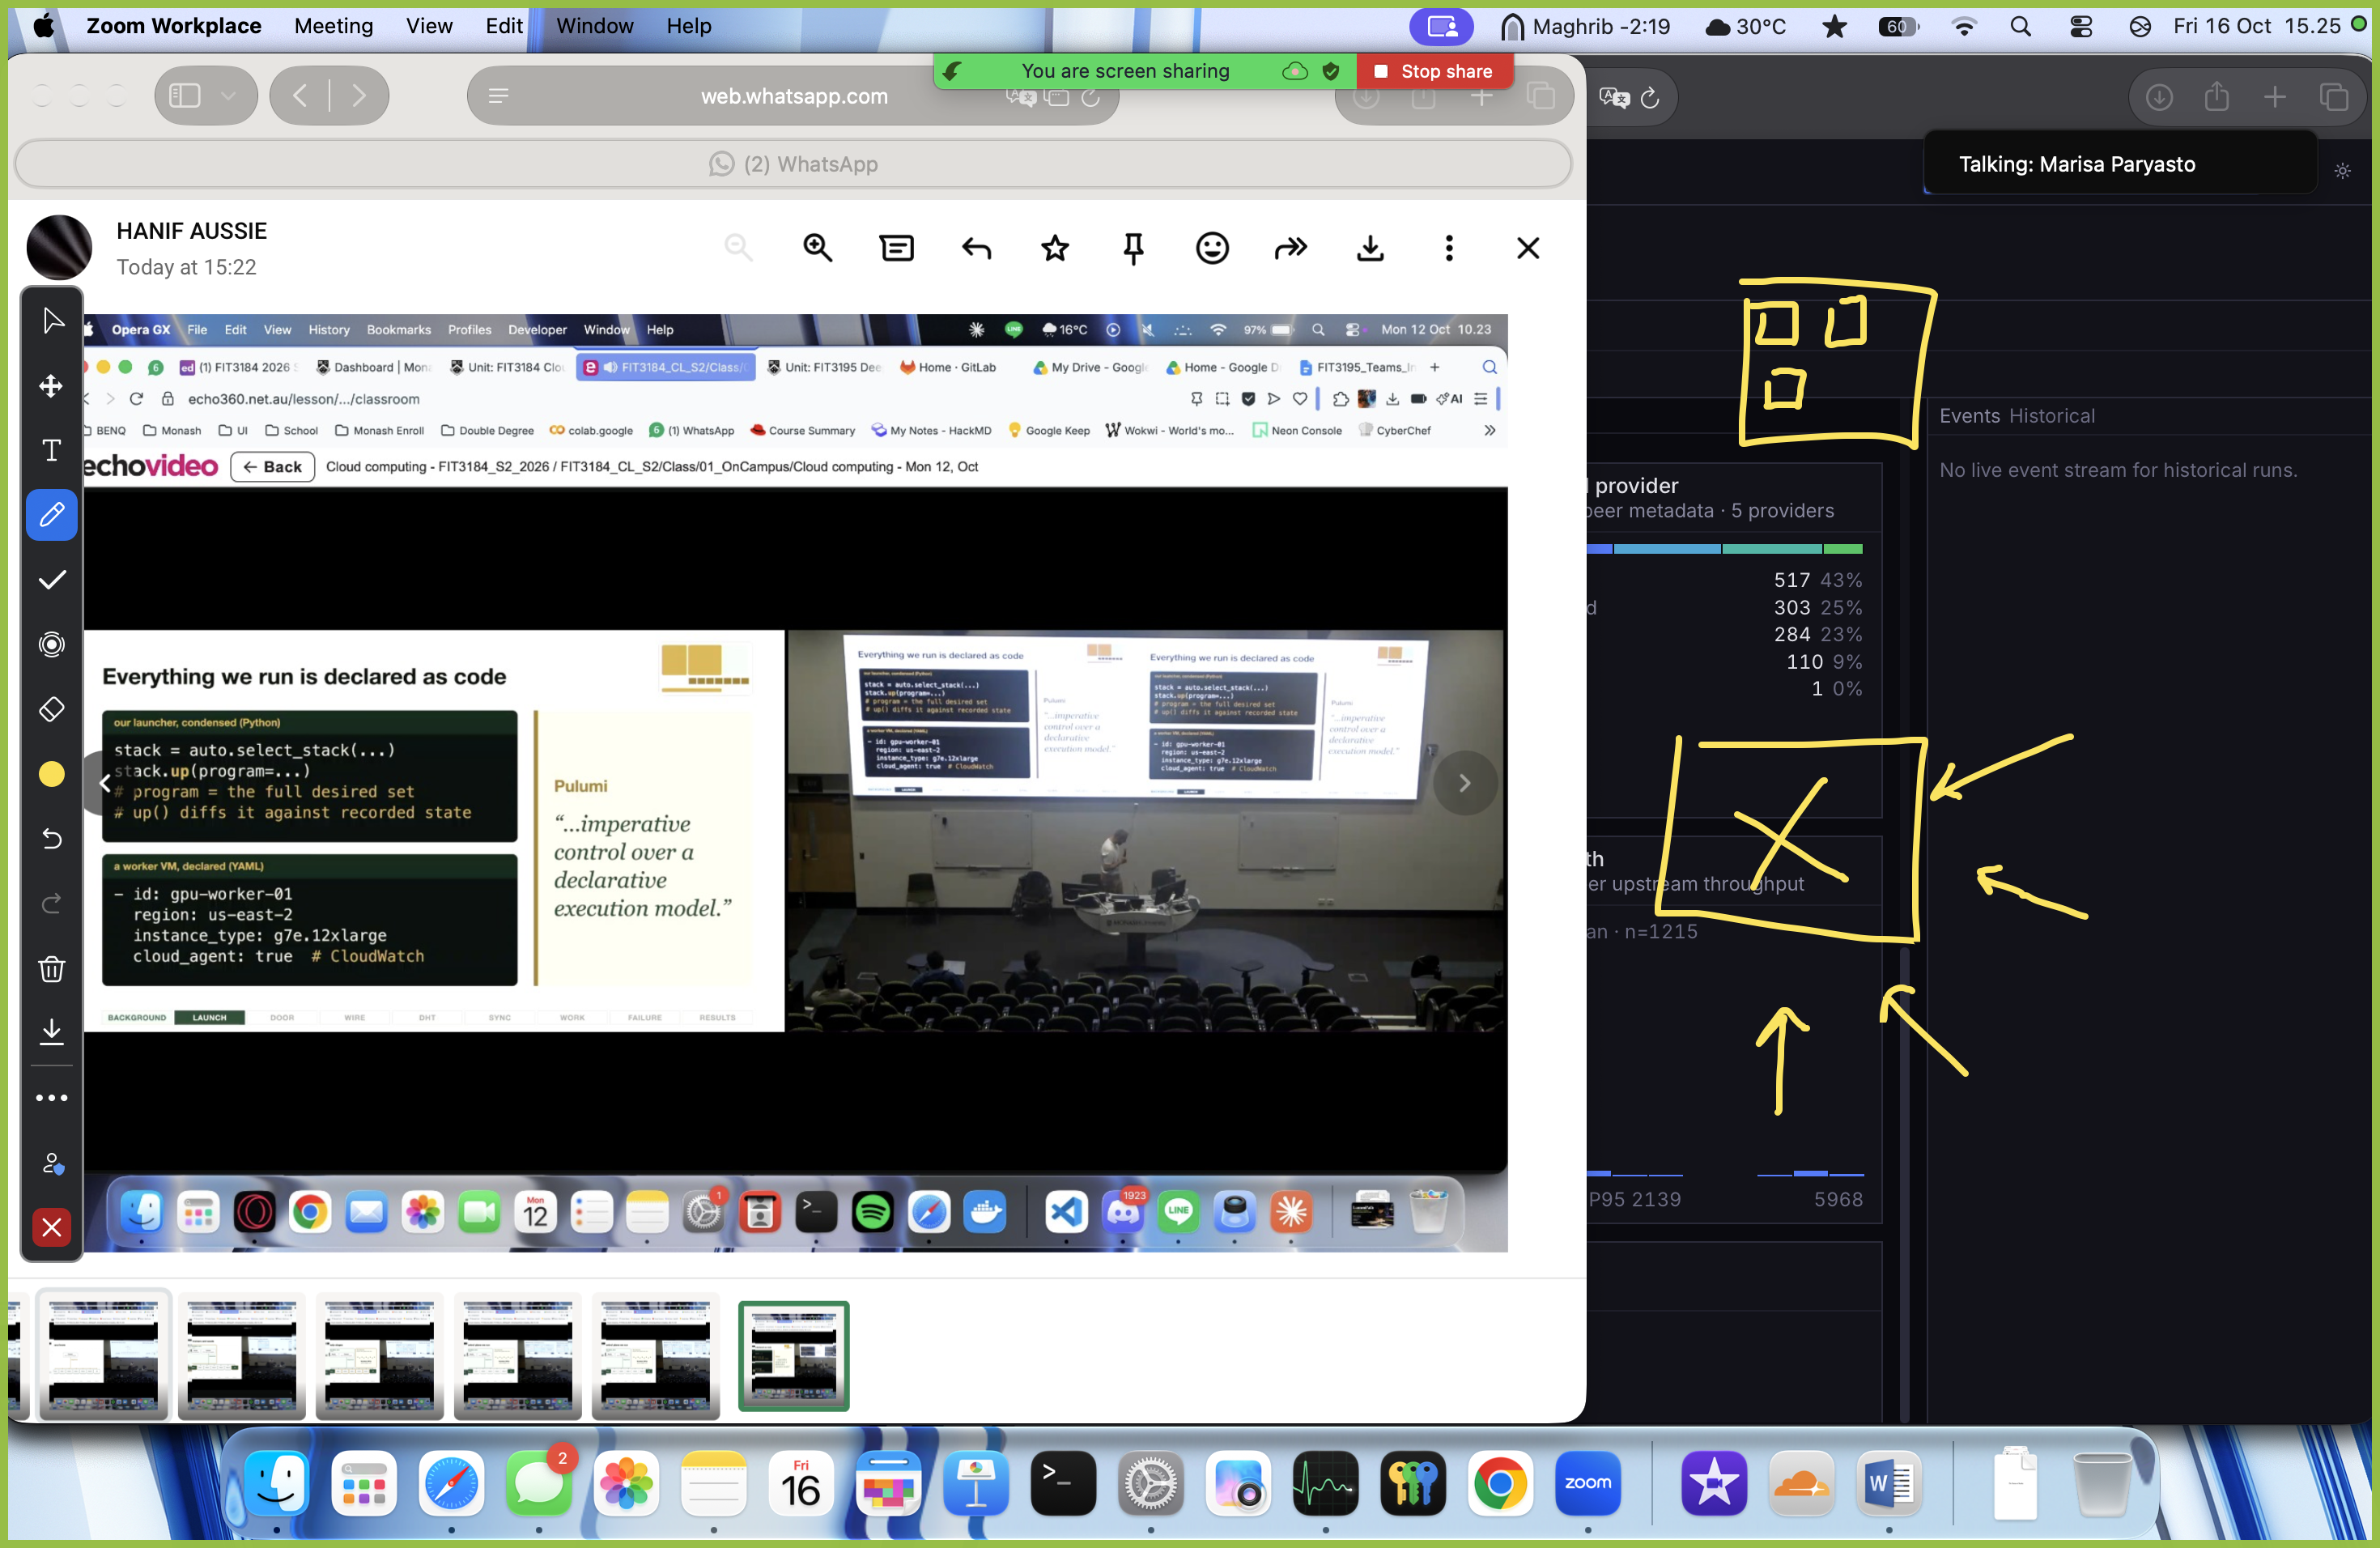Stop the Zoom screen share
The image size is (2380, 1548).
point(1434,71)
